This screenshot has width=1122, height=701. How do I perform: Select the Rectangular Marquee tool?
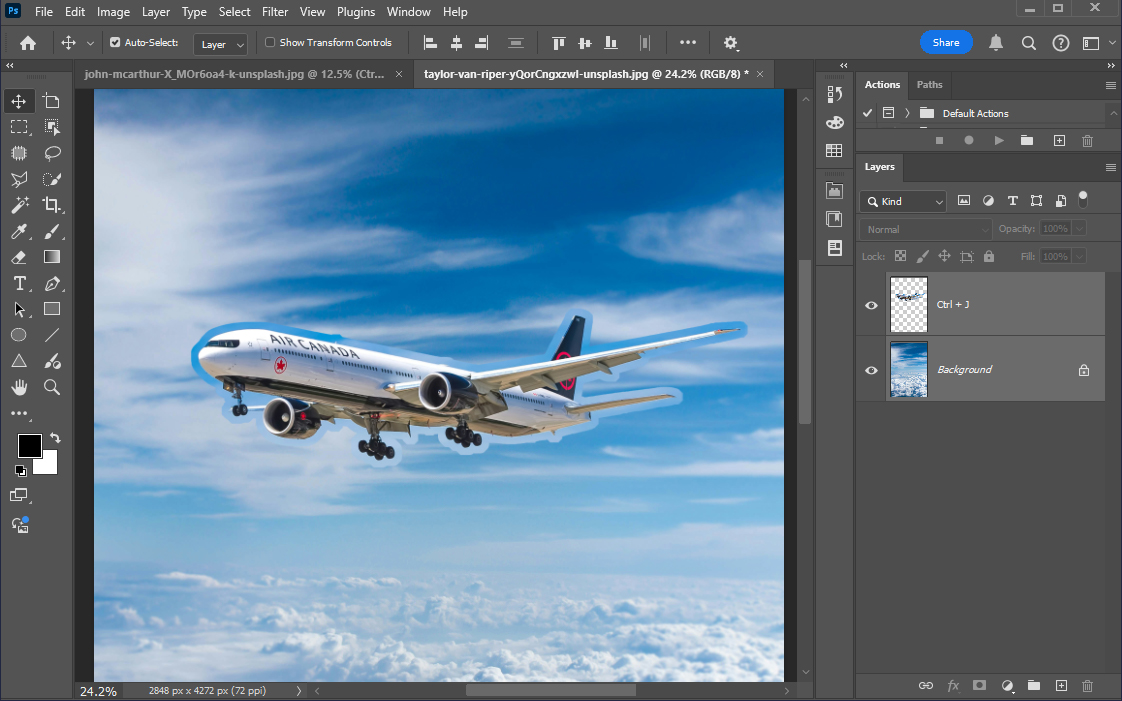click(x=19, y=127)
